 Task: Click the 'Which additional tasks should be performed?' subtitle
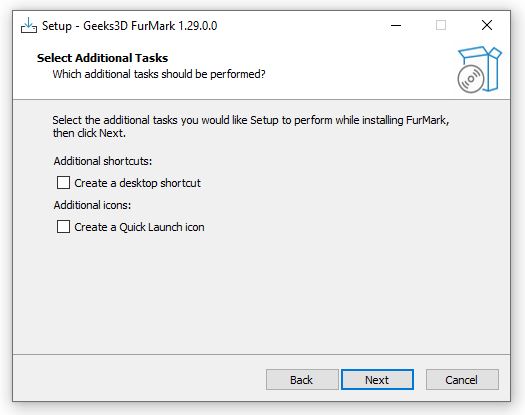159,74
